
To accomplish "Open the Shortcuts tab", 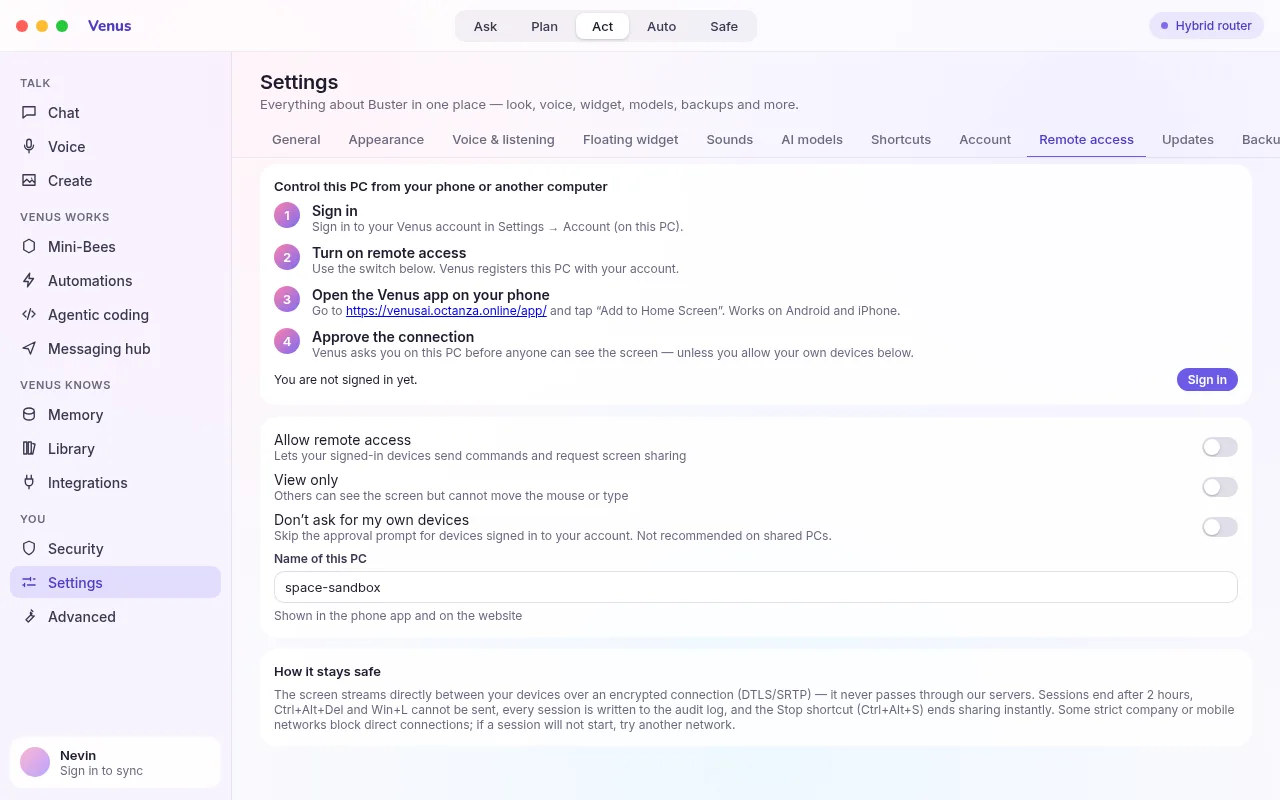I will tap(901, 140).
